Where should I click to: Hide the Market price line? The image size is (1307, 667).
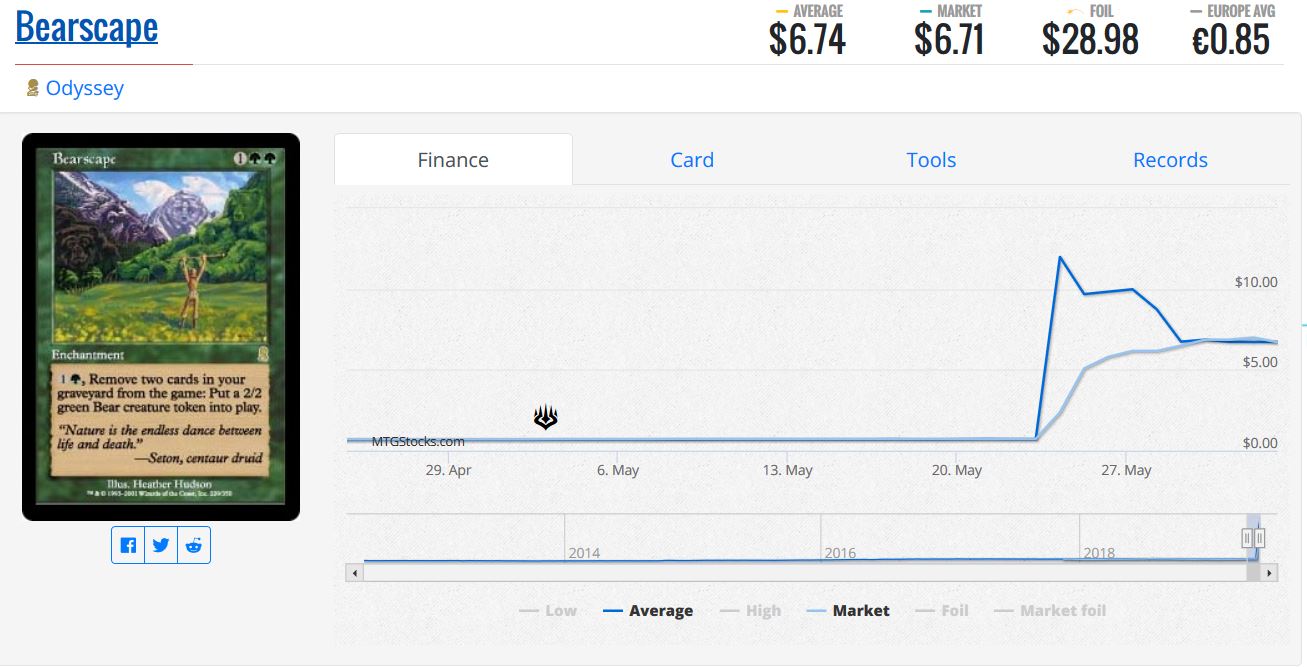coord(848,610)
